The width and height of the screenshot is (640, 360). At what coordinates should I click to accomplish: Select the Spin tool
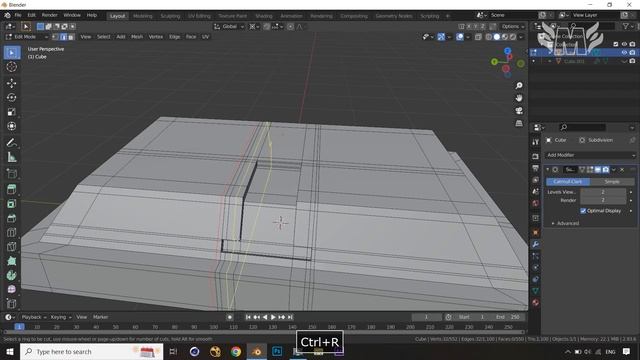(x=11, y=275)
